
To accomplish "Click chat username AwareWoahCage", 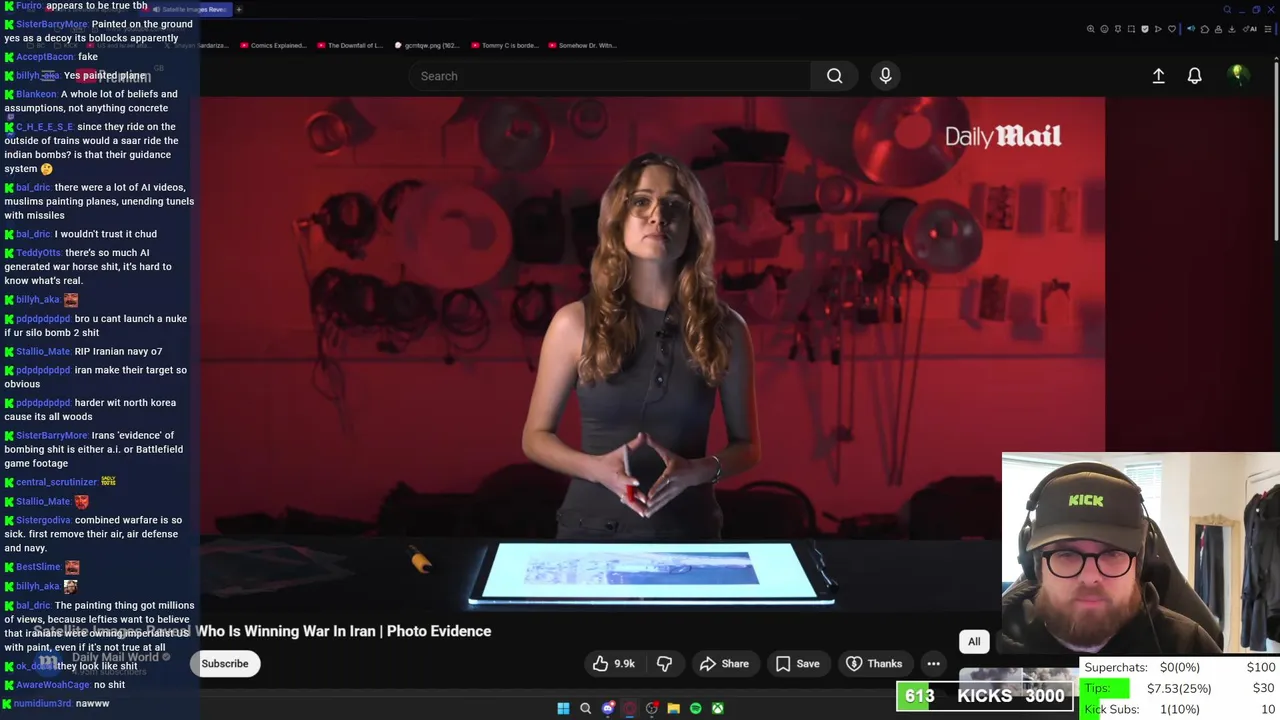I will tap(53, 685).
